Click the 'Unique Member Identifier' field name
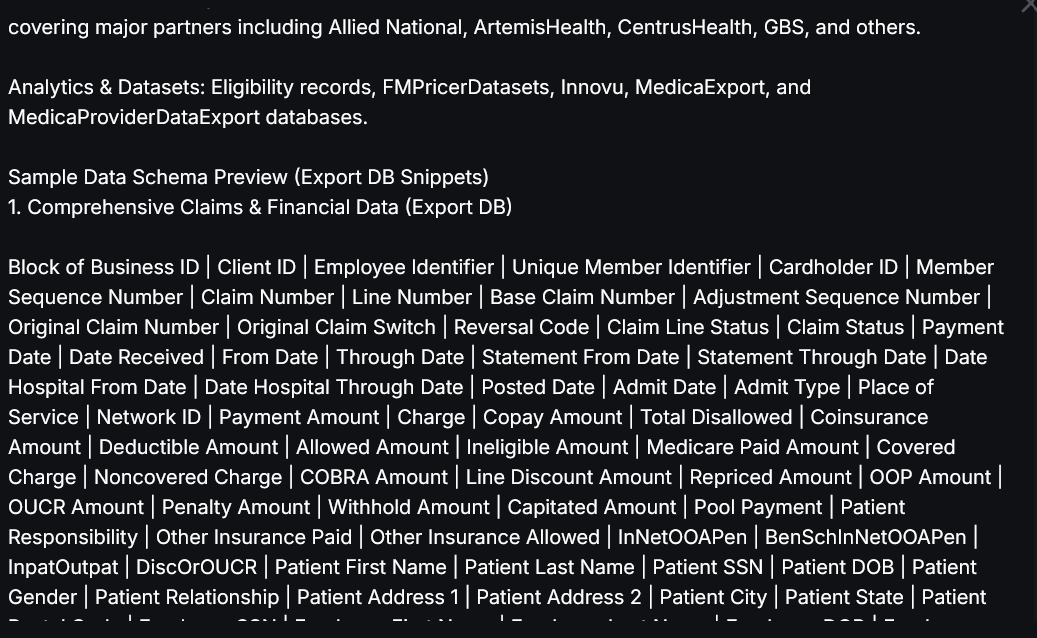The width and height of the screenshot is (1037, 638). pyautogui.click(x=631, y=267)
